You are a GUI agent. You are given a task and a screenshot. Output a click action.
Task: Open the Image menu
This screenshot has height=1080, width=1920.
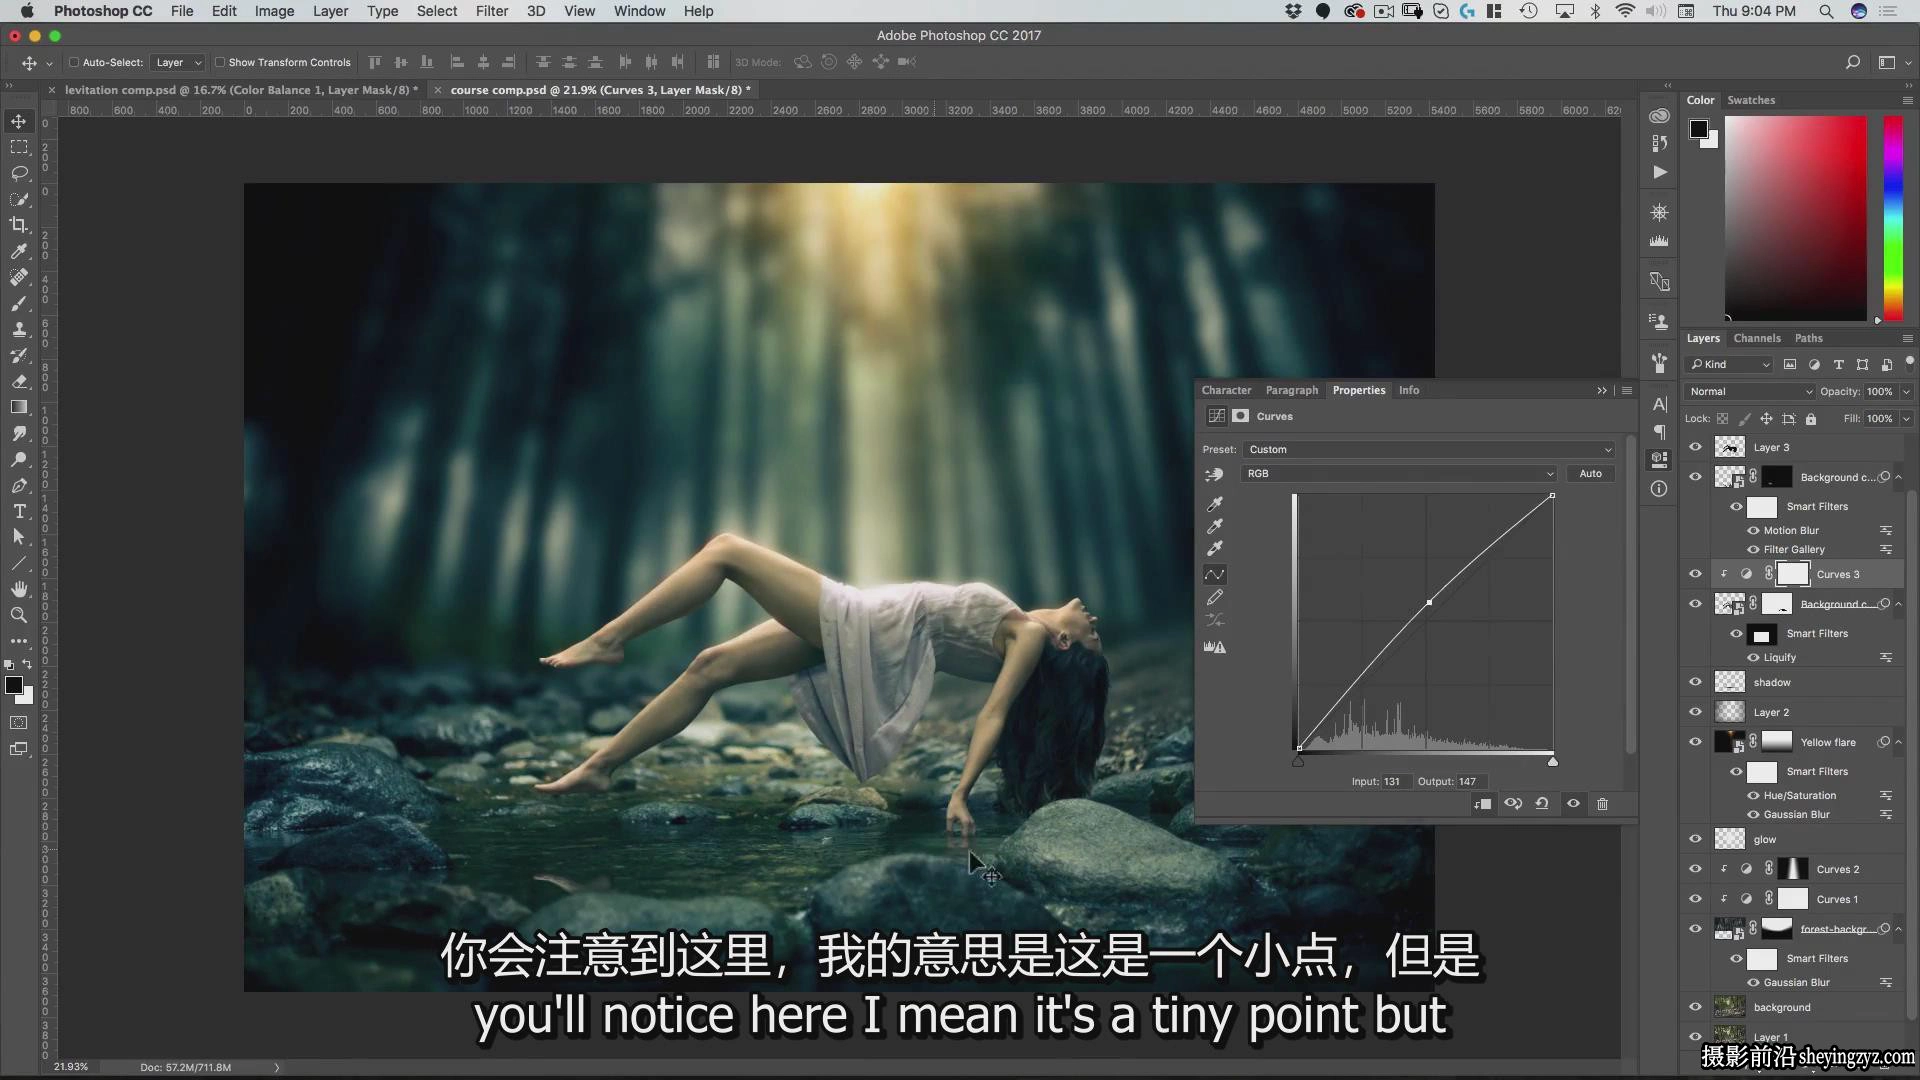coord(274,11)
